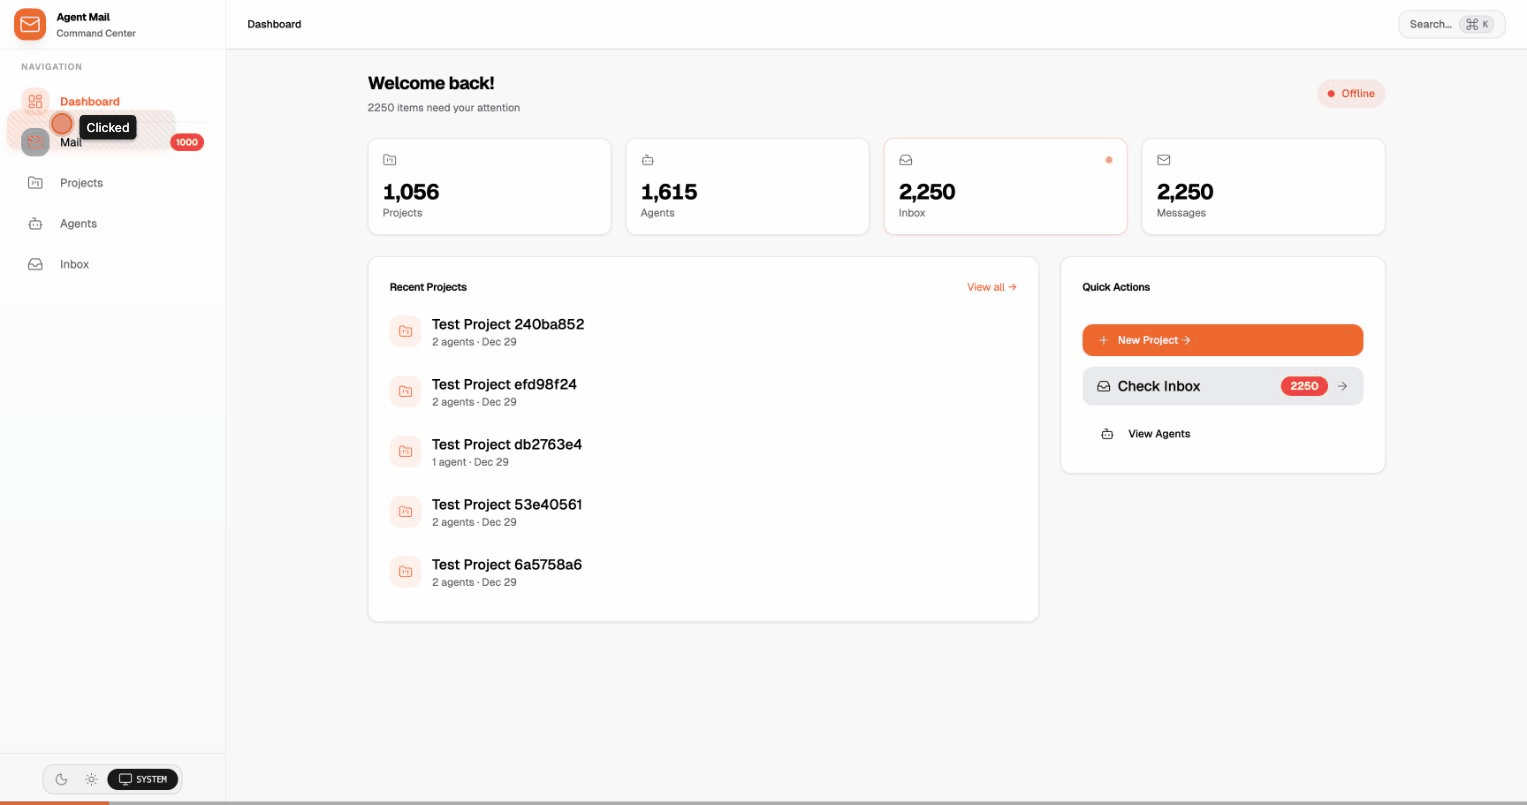
Task: Click folder icon beside Test Project 6a5758a6
Action: (x=405, y=572)
